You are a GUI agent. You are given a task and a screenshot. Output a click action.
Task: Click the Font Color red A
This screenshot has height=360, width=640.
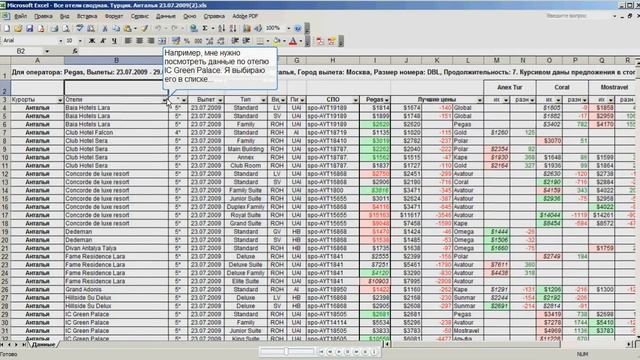point(293,41)
